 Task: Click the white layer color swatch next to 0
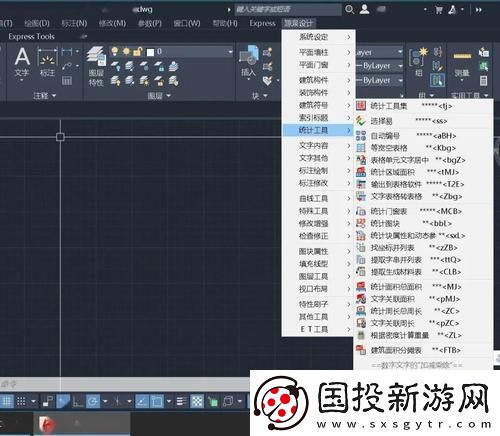tap(150, 52)
